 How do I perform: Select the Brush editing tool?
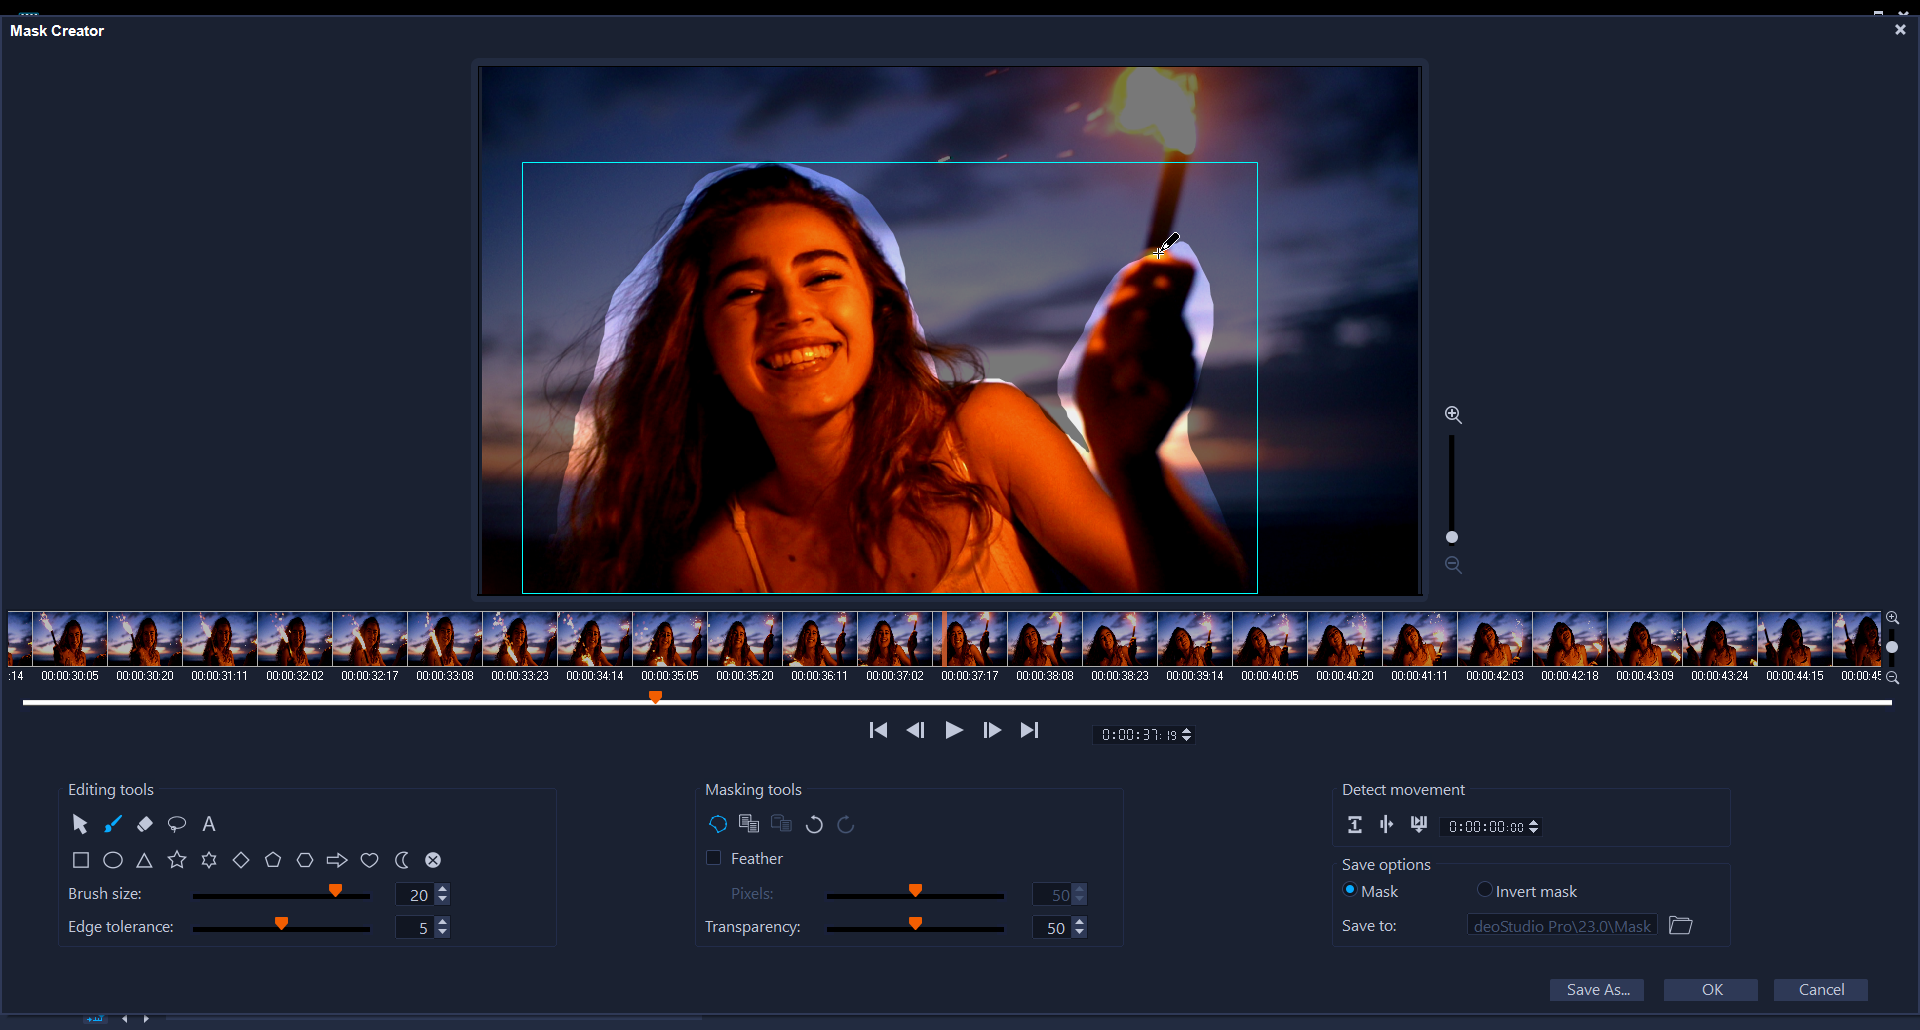[113, 824]
